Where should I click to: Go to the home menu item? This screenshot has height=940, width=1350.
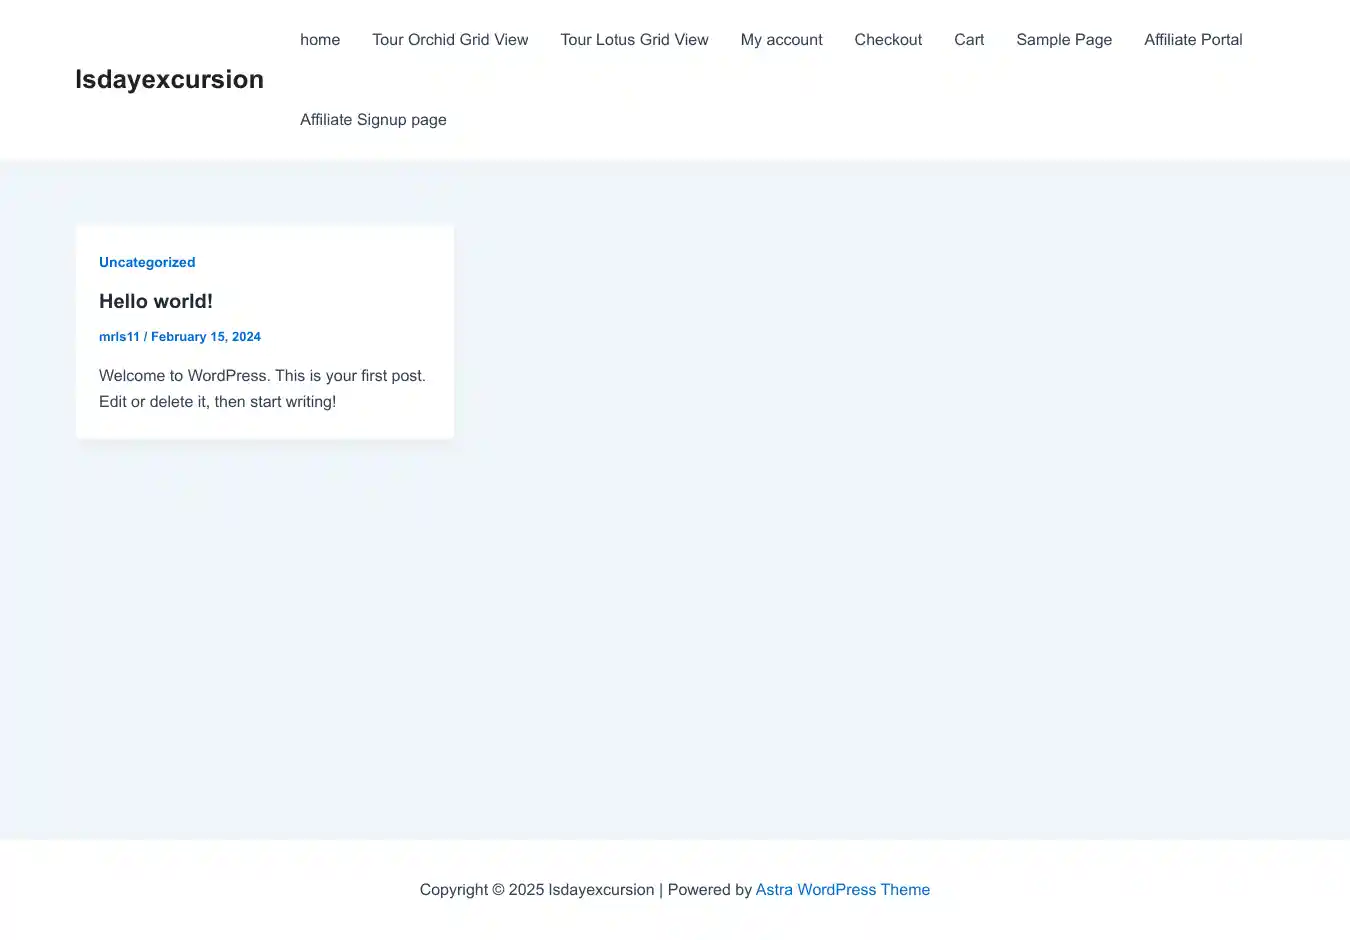[320, 40]
